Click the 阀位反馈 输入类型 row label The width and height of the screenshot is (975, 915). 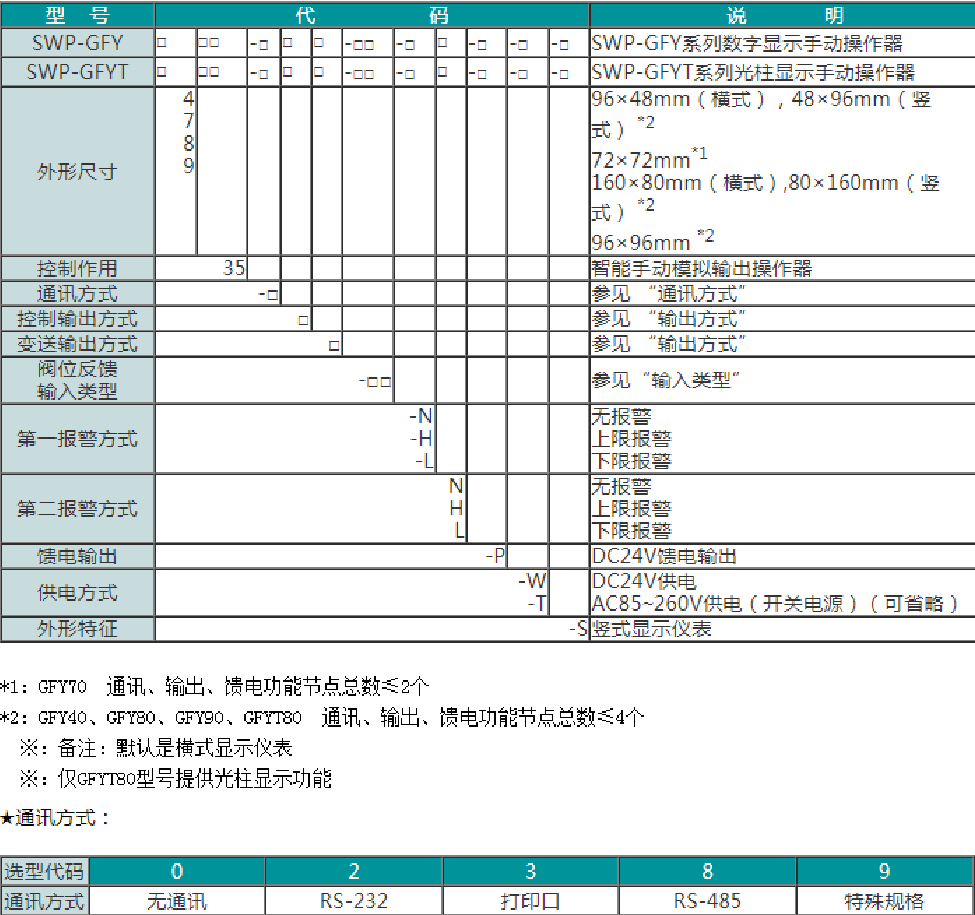(78, 380)
